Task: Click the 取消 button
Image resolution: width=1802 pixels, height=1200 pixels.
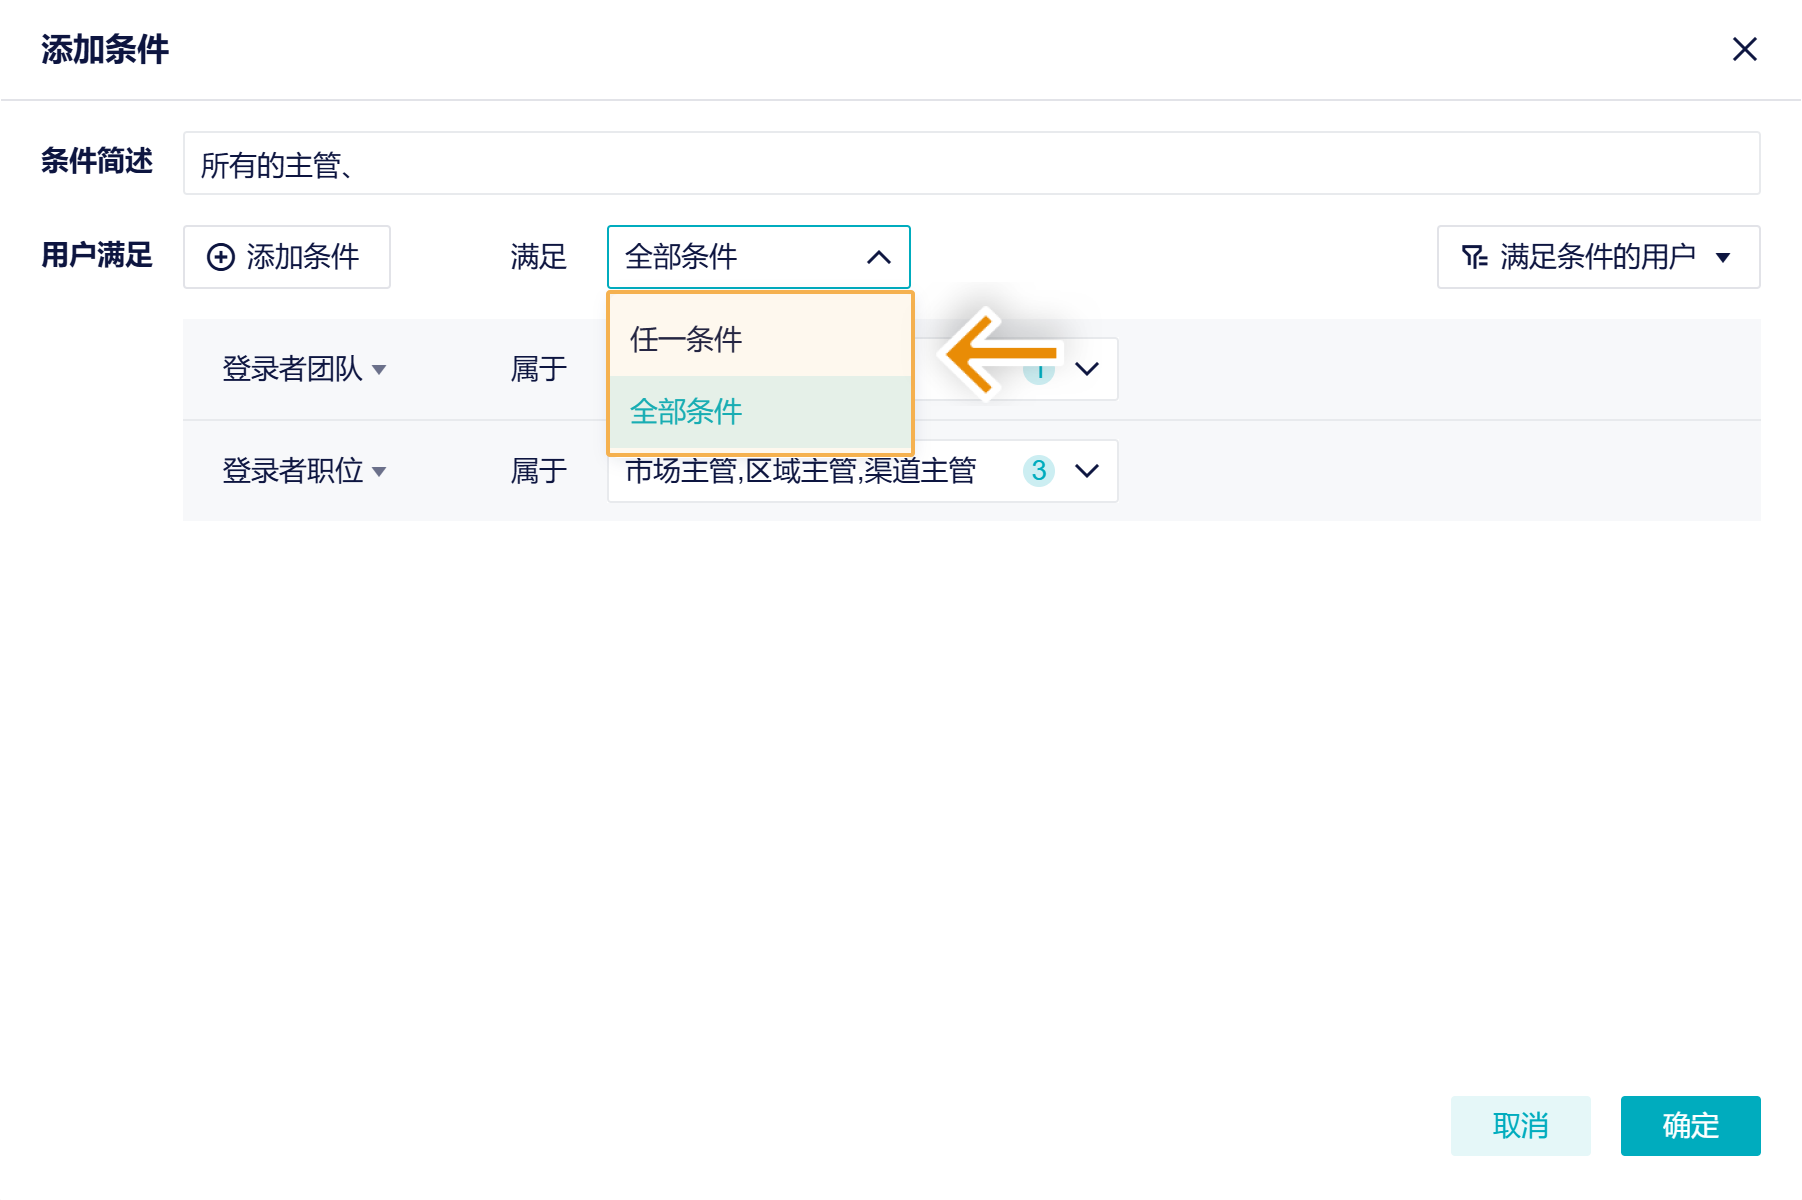Action: (x=1520, y=1126)
